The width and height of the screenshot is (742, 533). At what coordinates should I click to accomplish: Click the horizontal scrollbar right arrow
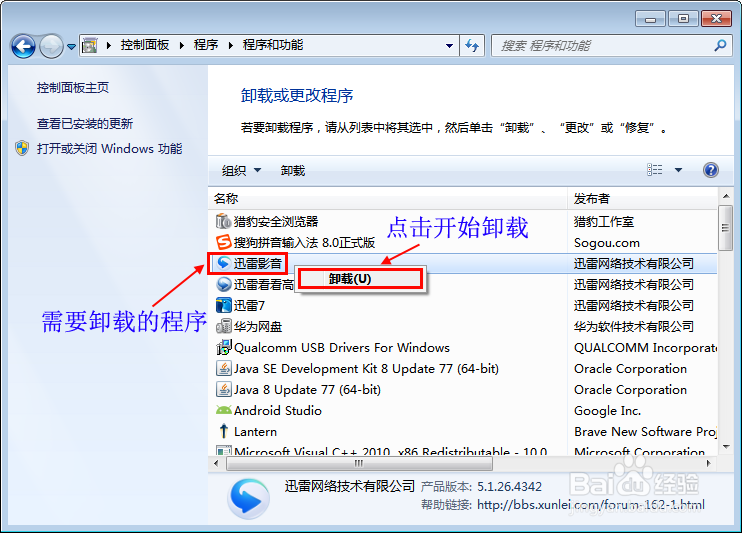708,463
